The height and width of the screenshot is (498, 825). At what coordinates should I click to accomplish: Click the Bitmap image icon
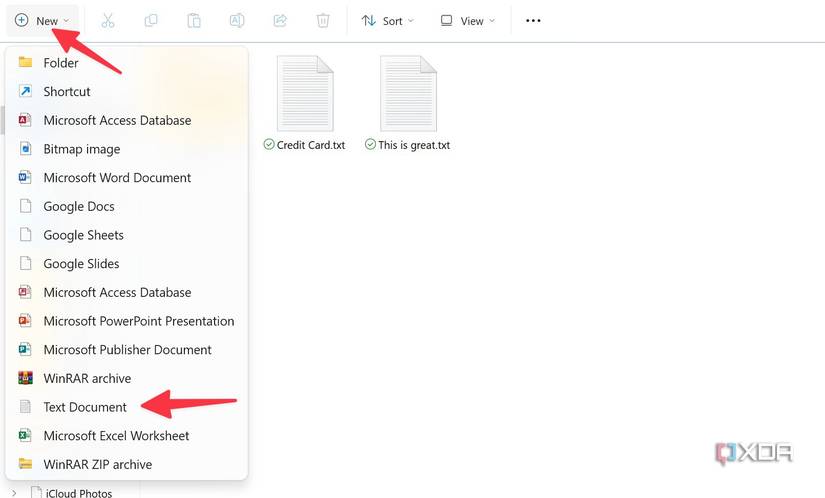click(25, 148)
